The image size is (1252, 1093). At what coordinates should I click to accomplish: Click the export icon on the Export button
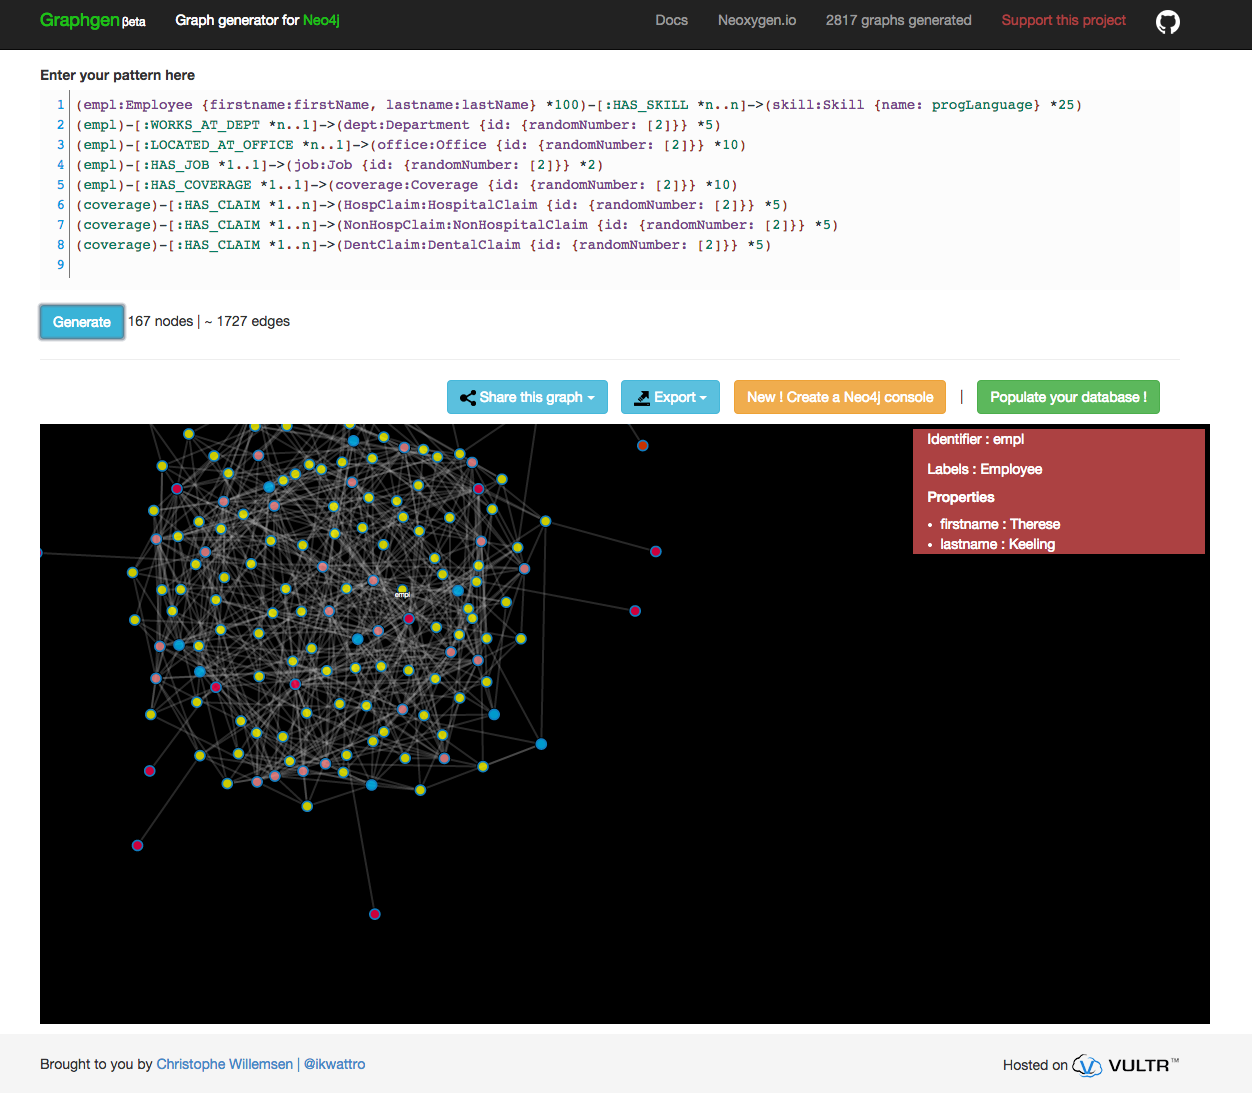click(643, 397)
